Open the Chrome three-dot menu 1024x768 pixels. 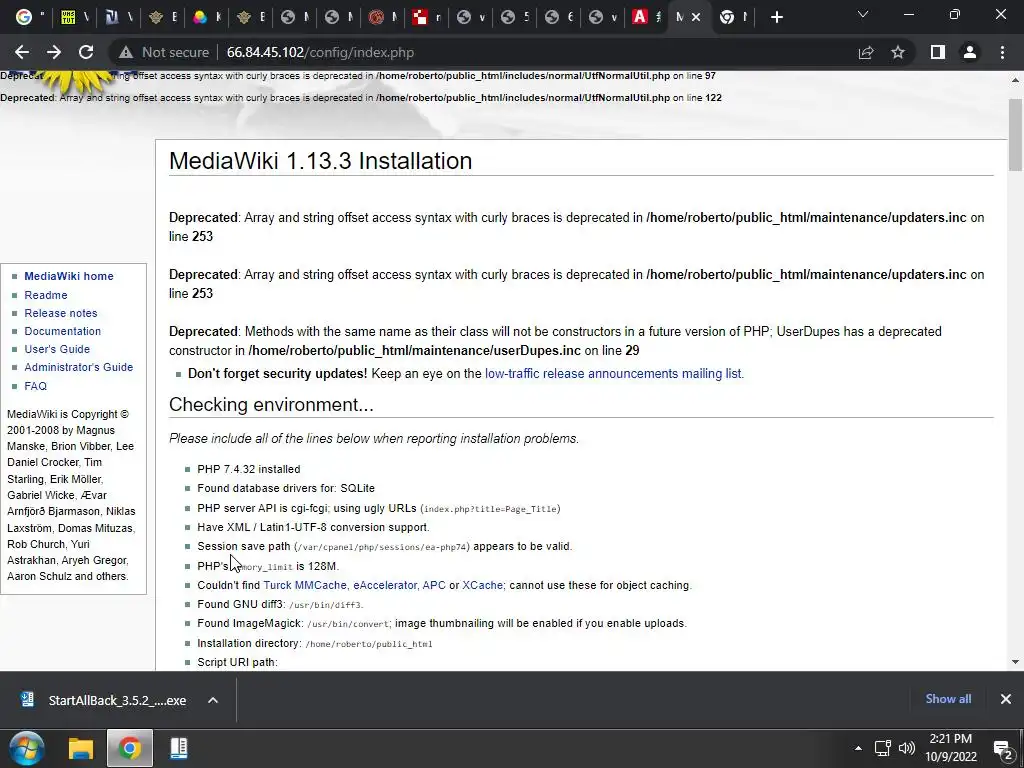pos(1002,52)
